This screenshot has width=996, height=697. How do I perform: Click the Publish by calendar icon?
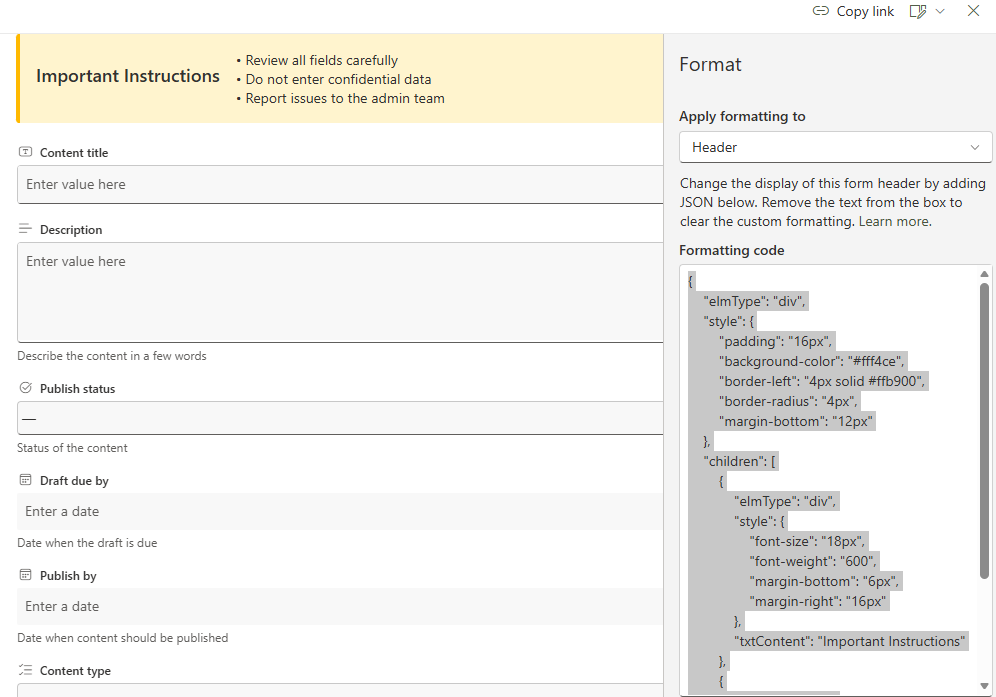tap(26, 575)
